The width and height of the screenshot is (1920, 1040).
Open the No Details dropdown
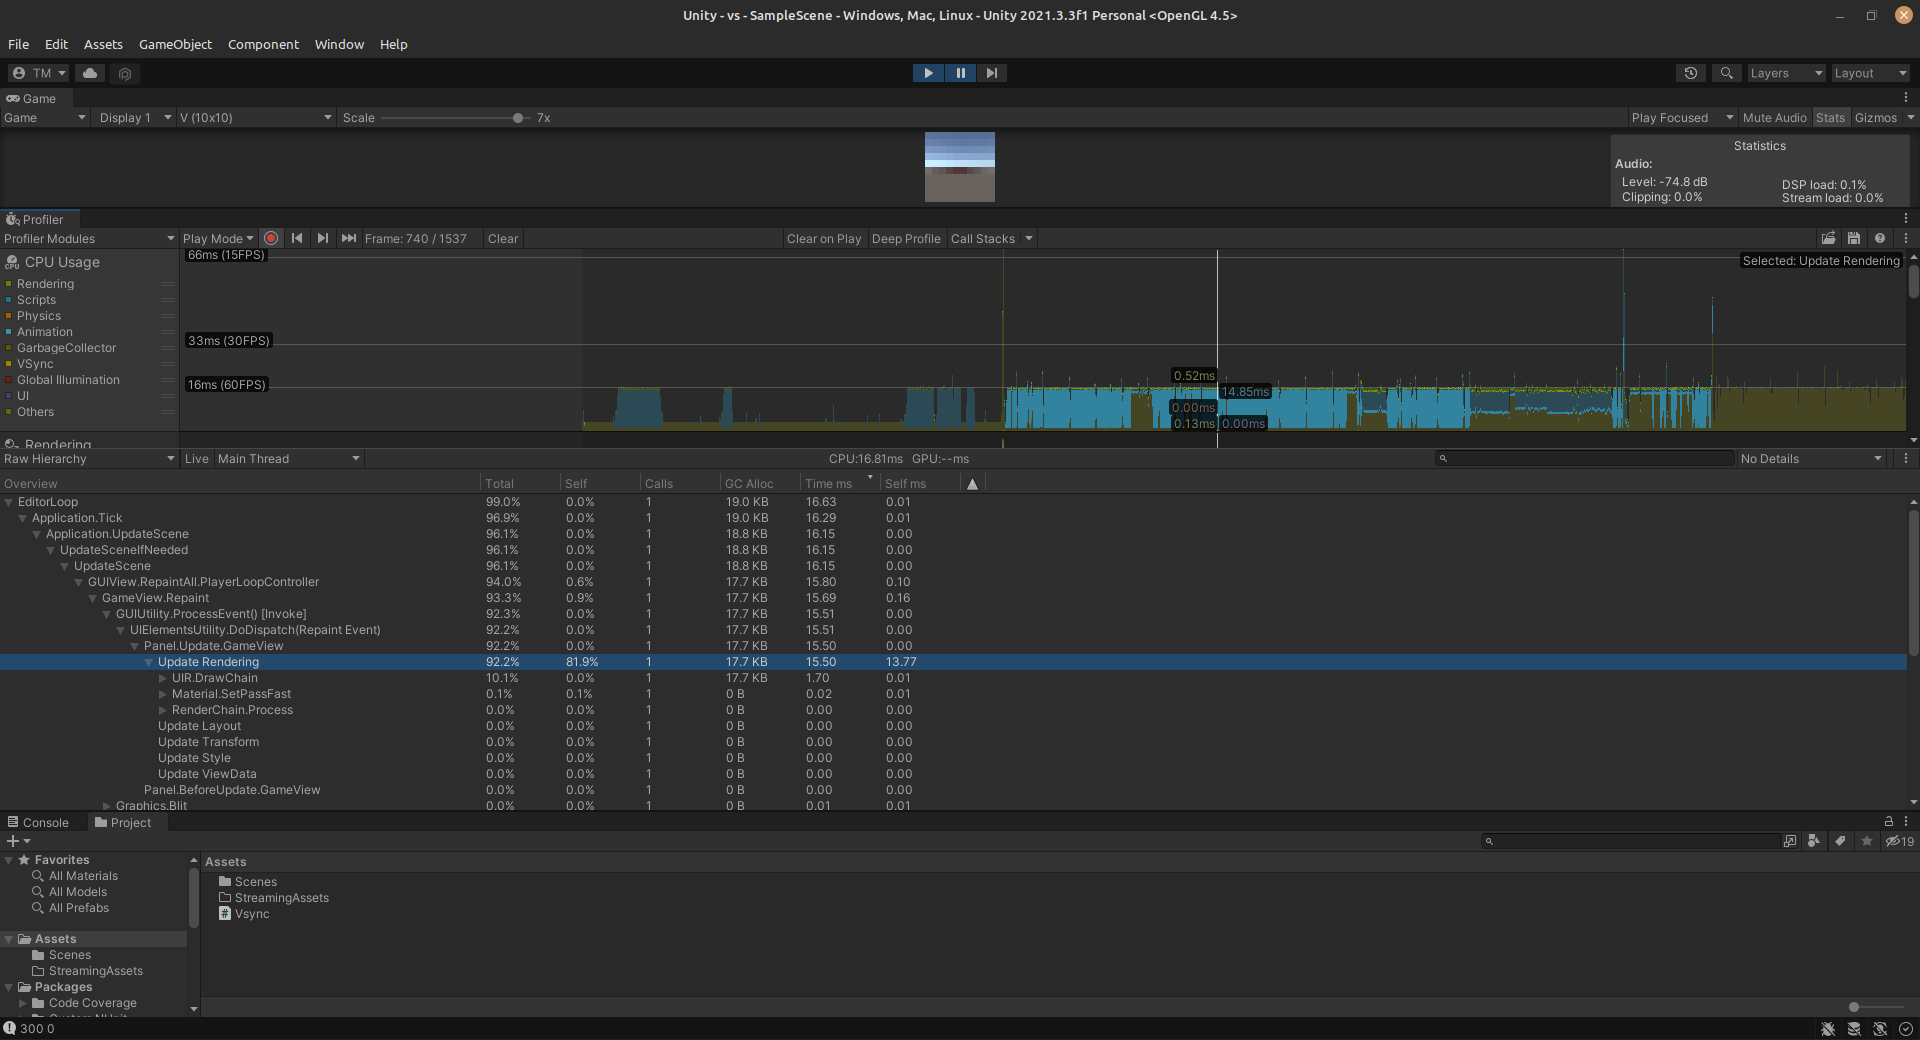(1811, 459)
